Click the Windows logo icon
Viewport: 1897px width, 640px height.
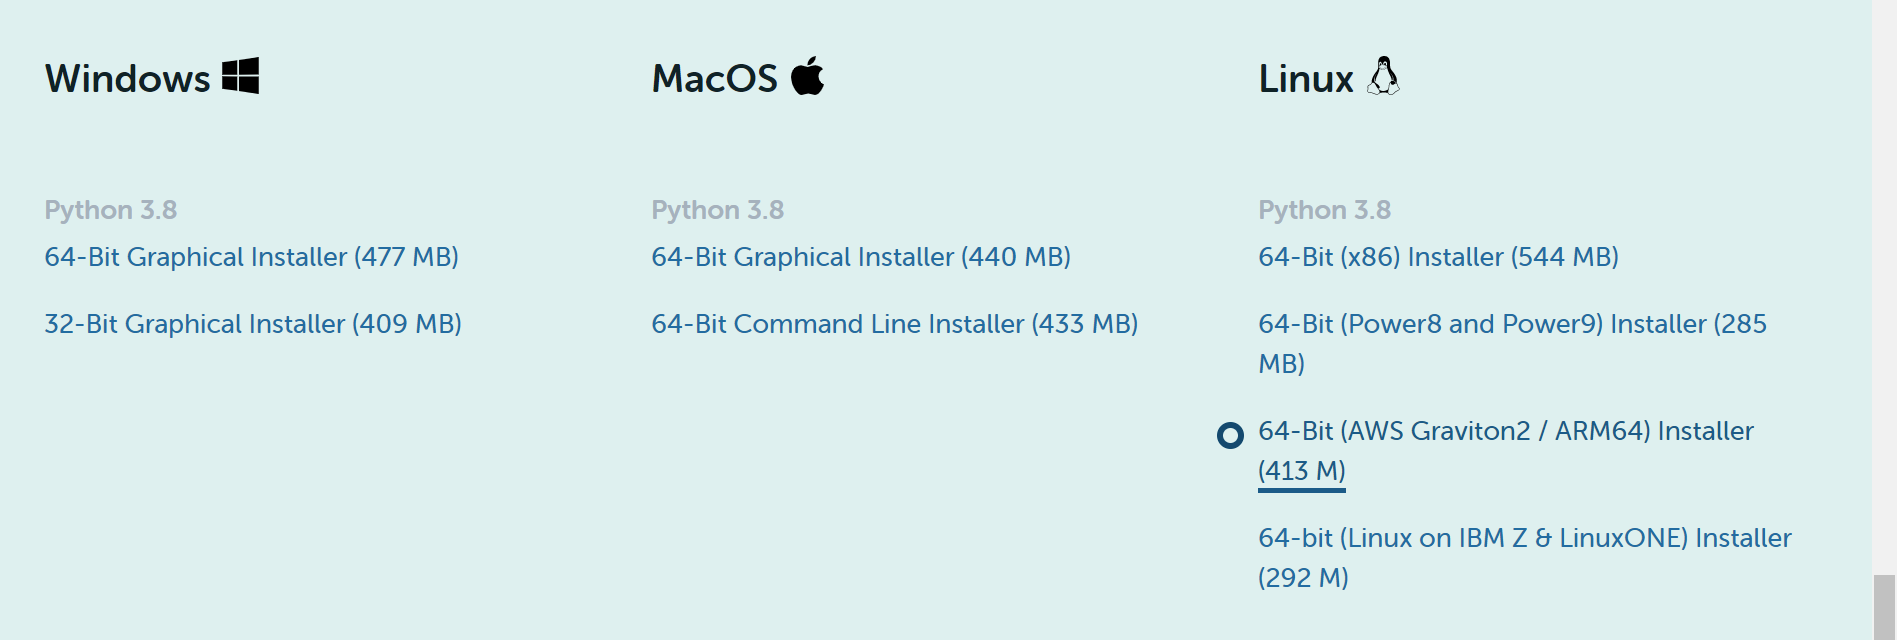pos(240,76)
